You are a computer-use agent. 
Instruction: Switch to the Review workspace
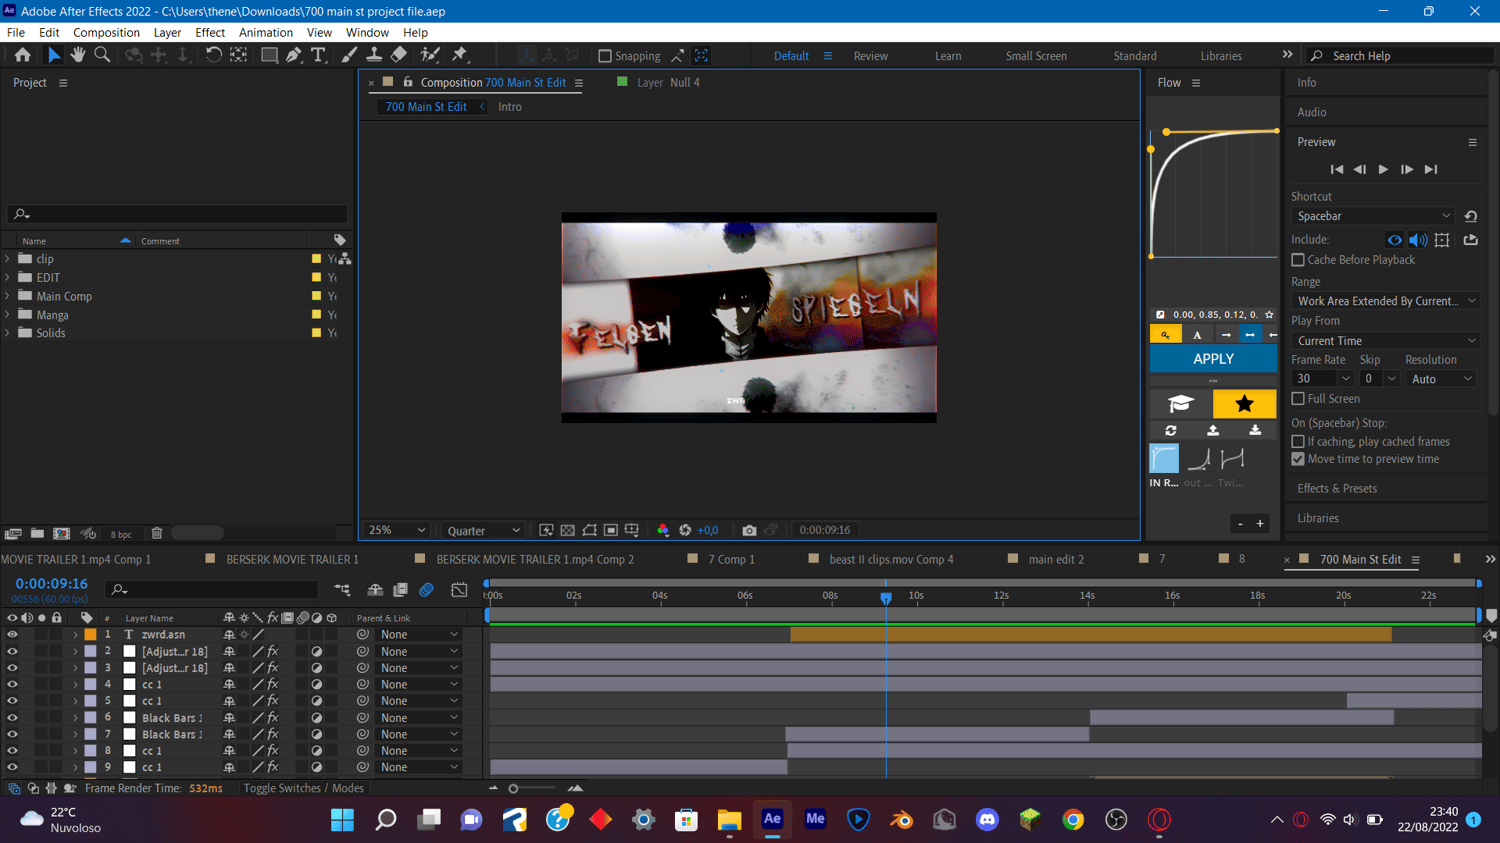[x=871, y=56]
